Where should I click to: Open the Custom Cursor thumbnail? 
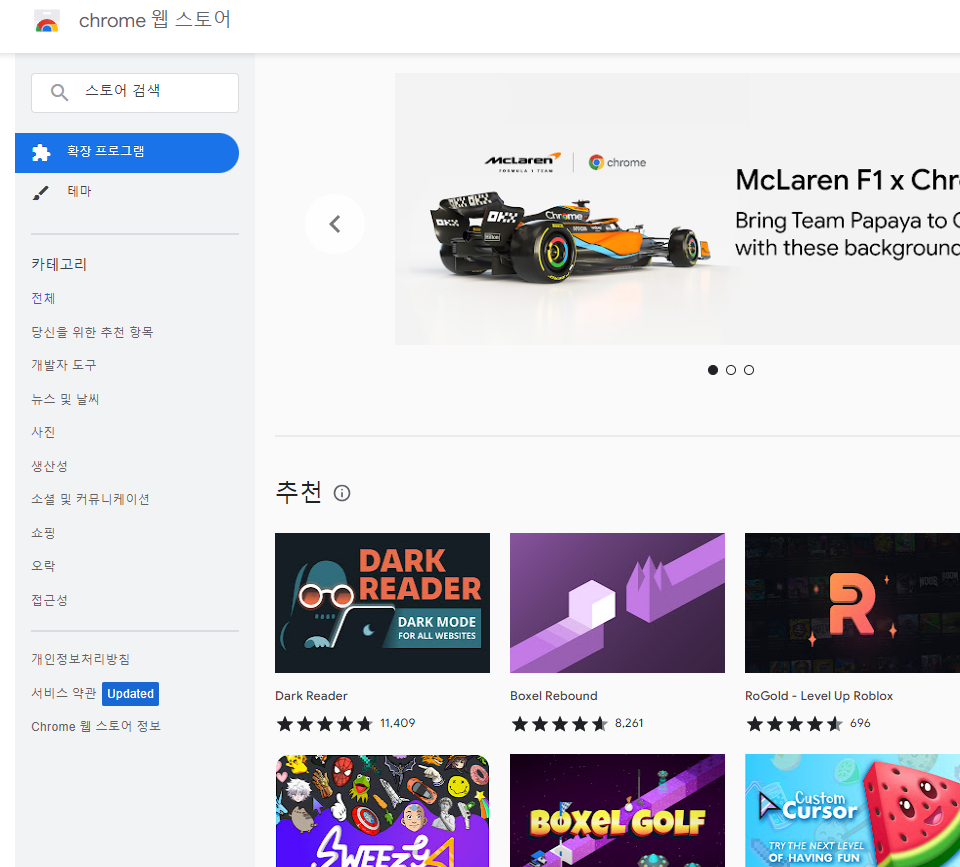(x=852, y=811)
